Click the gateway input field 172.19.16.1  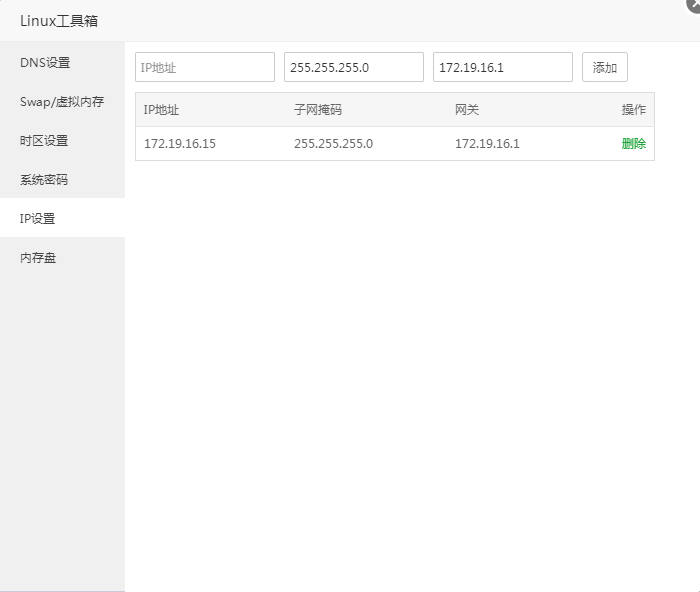503,67
